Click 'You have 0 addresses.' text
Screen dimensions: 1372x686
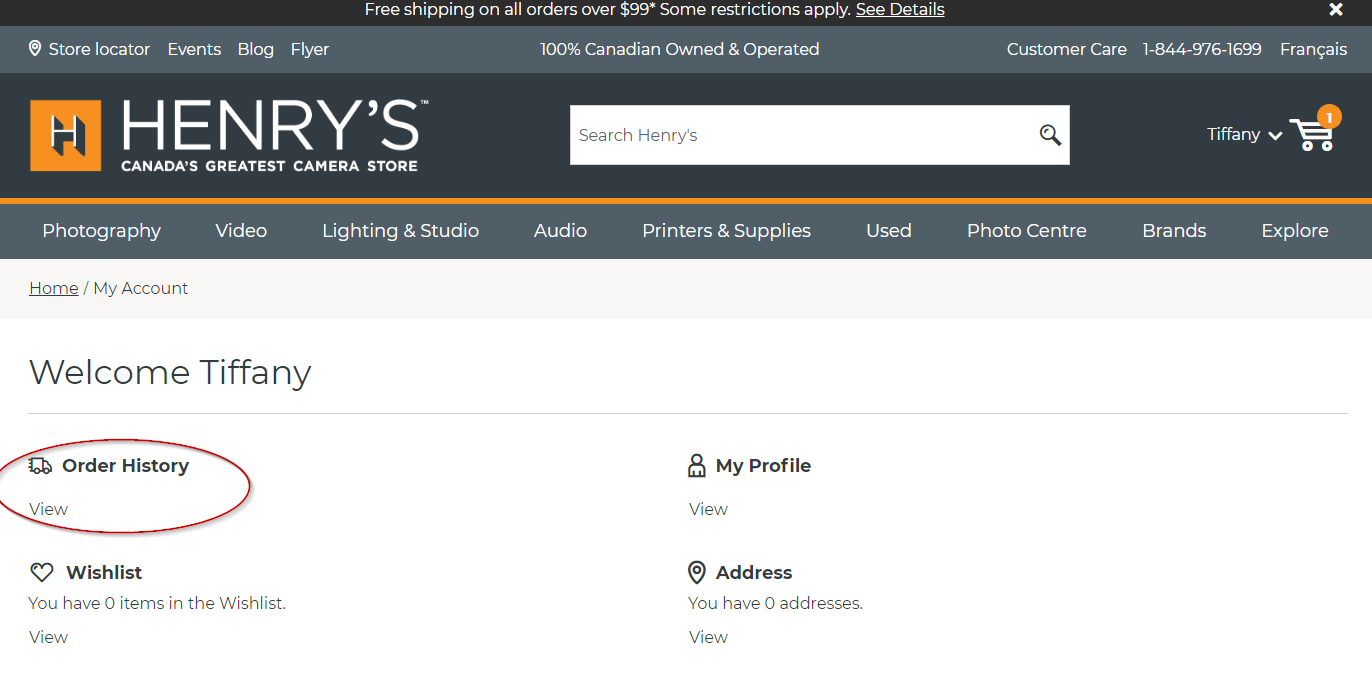[775, 603]
